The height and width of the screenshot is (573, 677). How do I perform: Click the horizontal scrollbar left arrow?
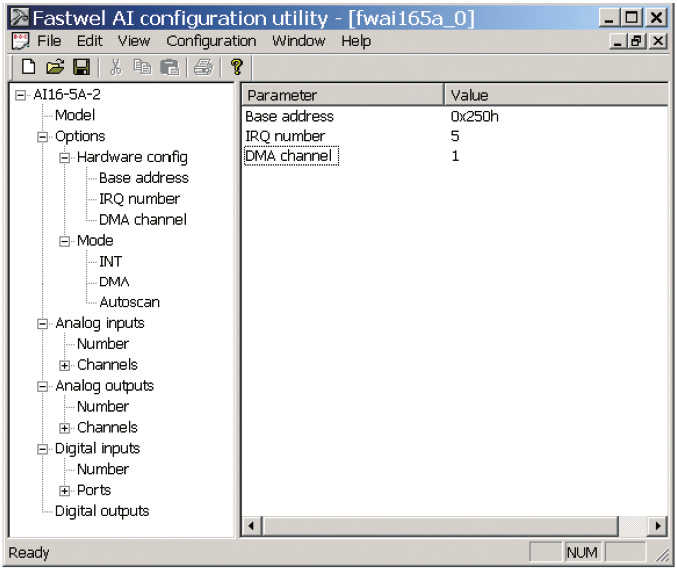tap(252, 526)
